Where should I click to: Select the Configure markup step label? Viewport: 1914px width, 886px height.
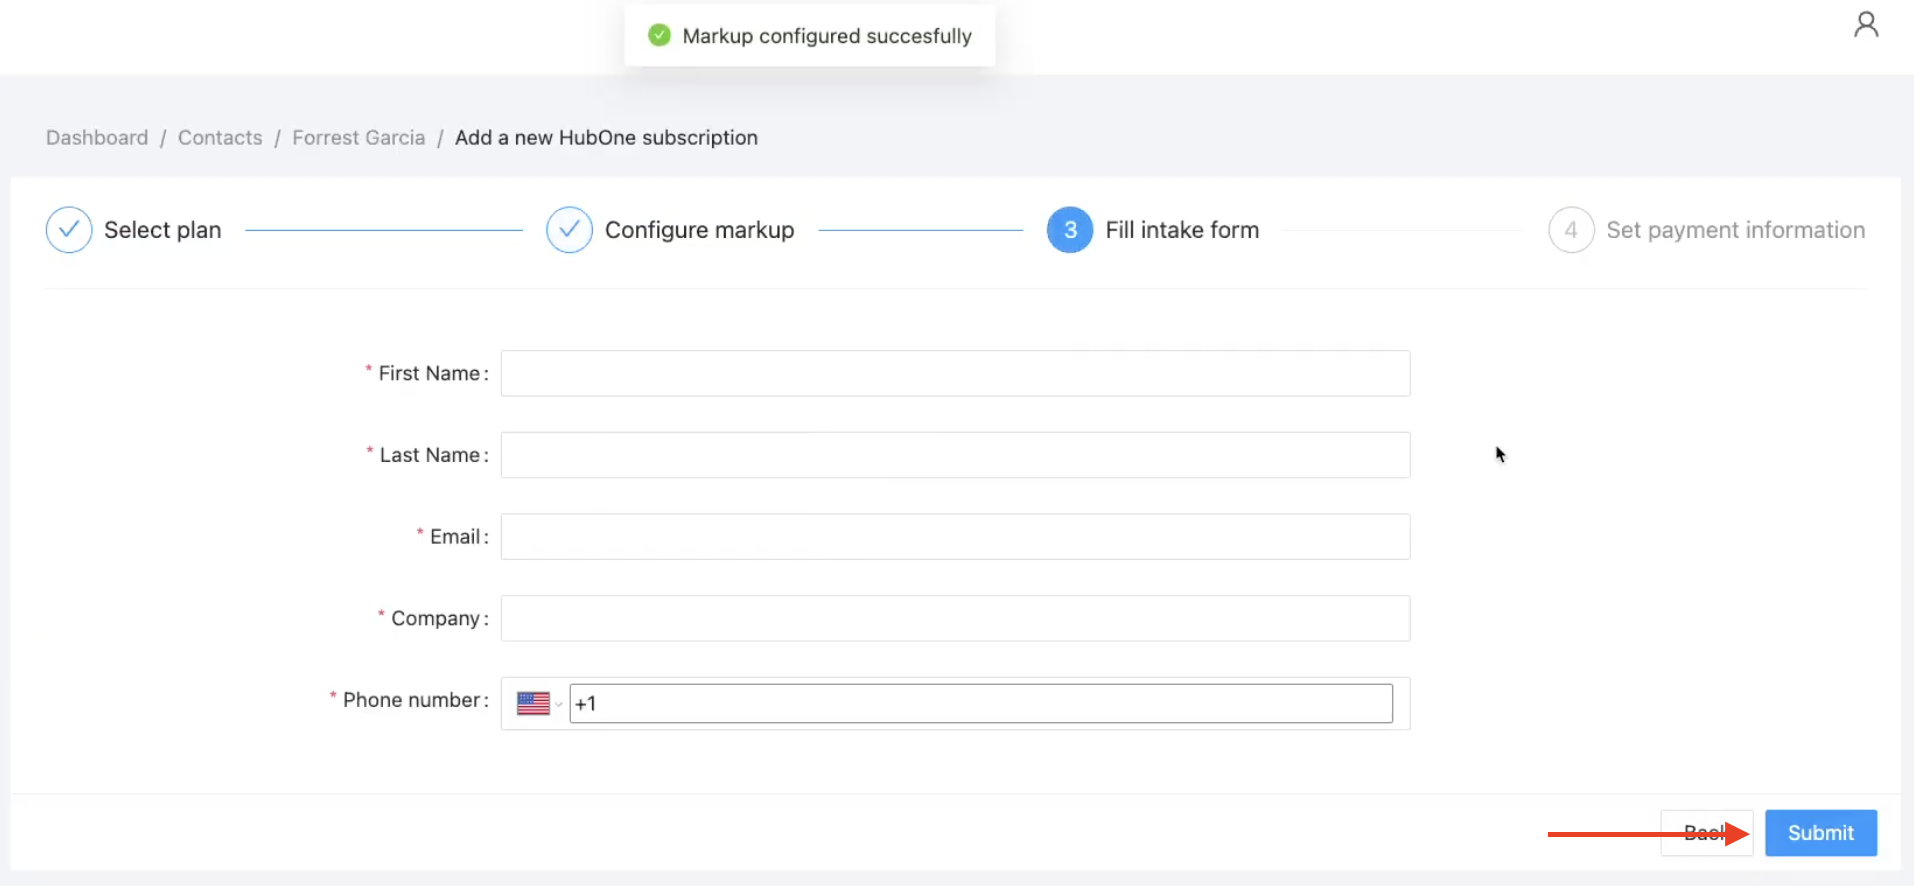tap(699, 230)
